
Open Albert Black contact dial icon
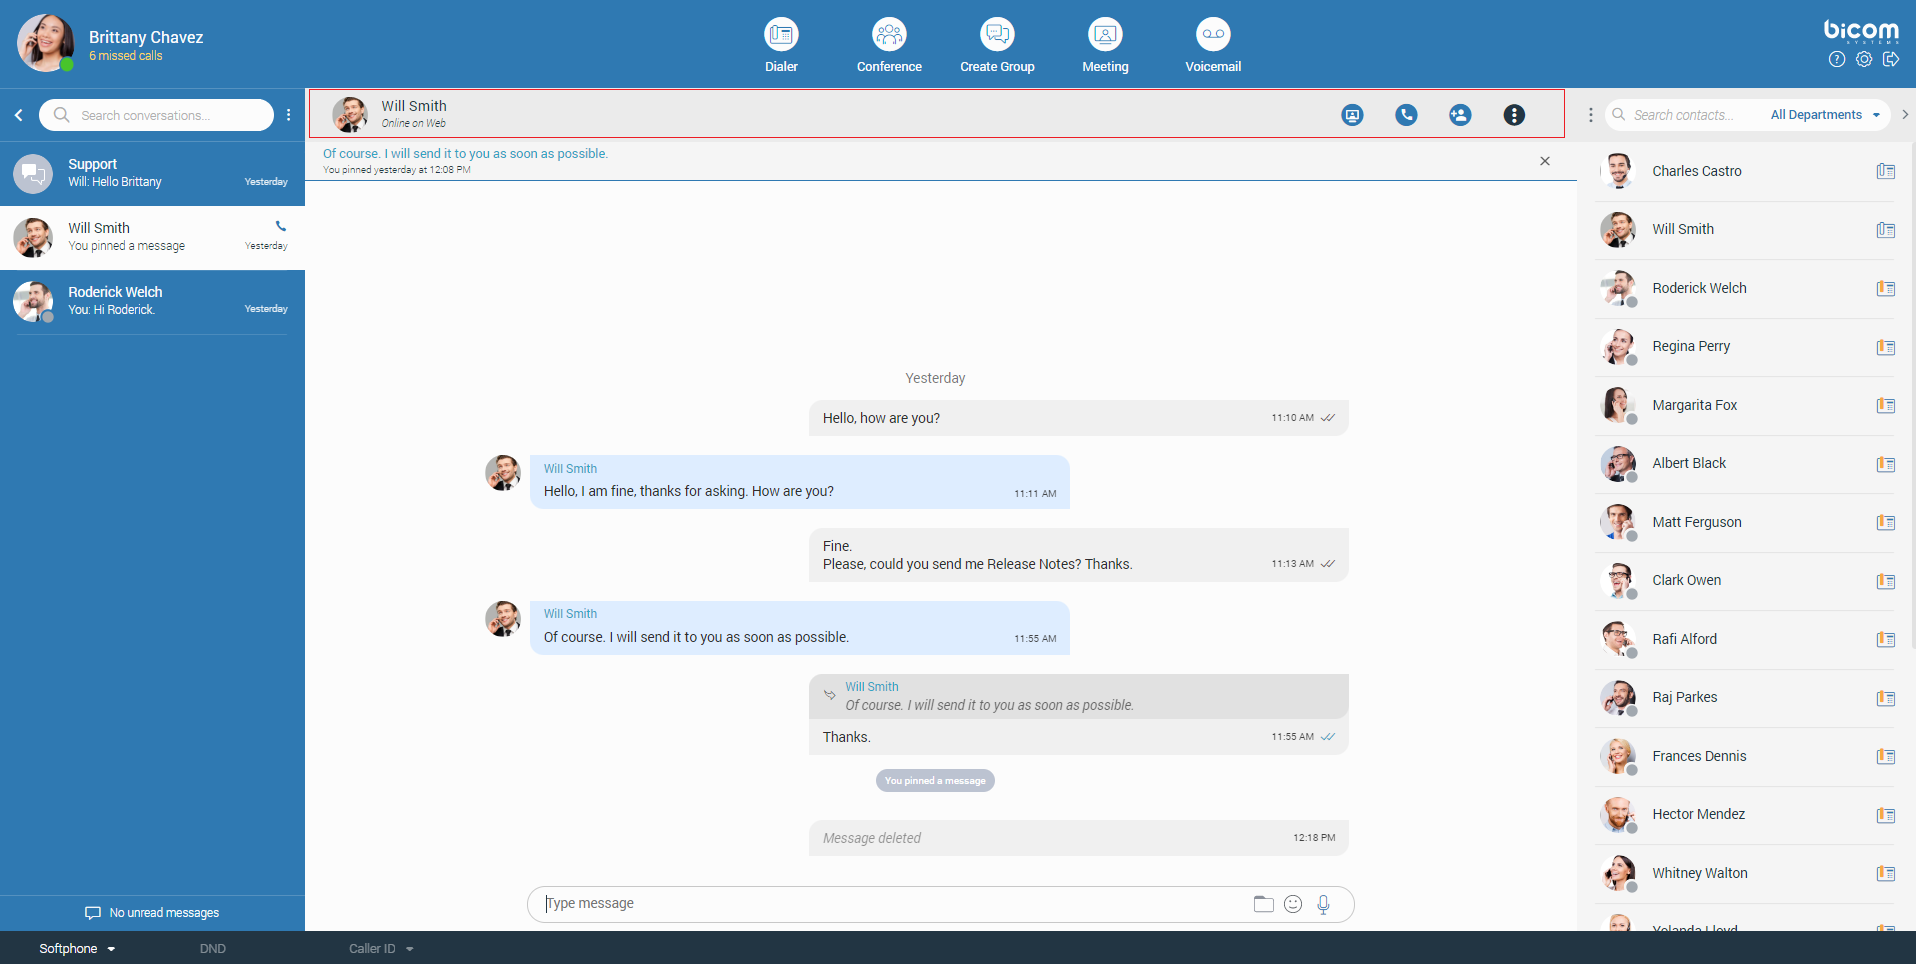pyautogui.click(x=1886, y=464)
